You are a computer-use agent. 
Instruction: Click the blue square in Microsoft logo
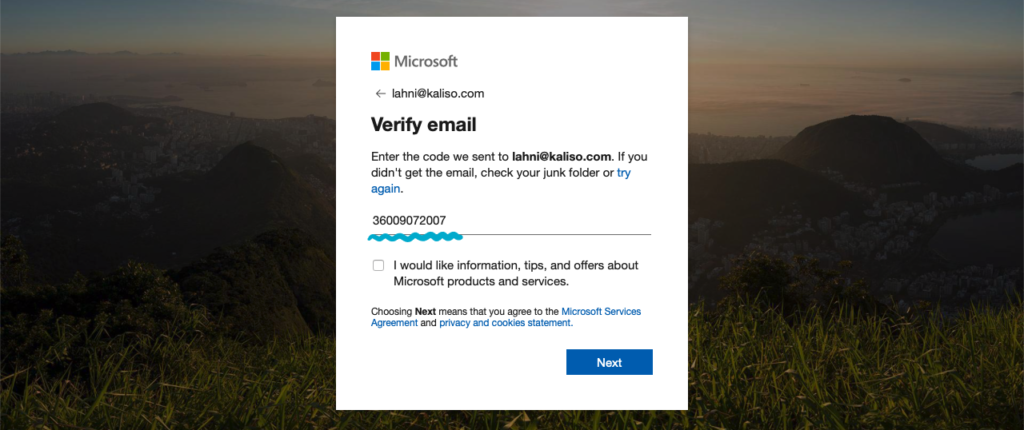point(375,66)
